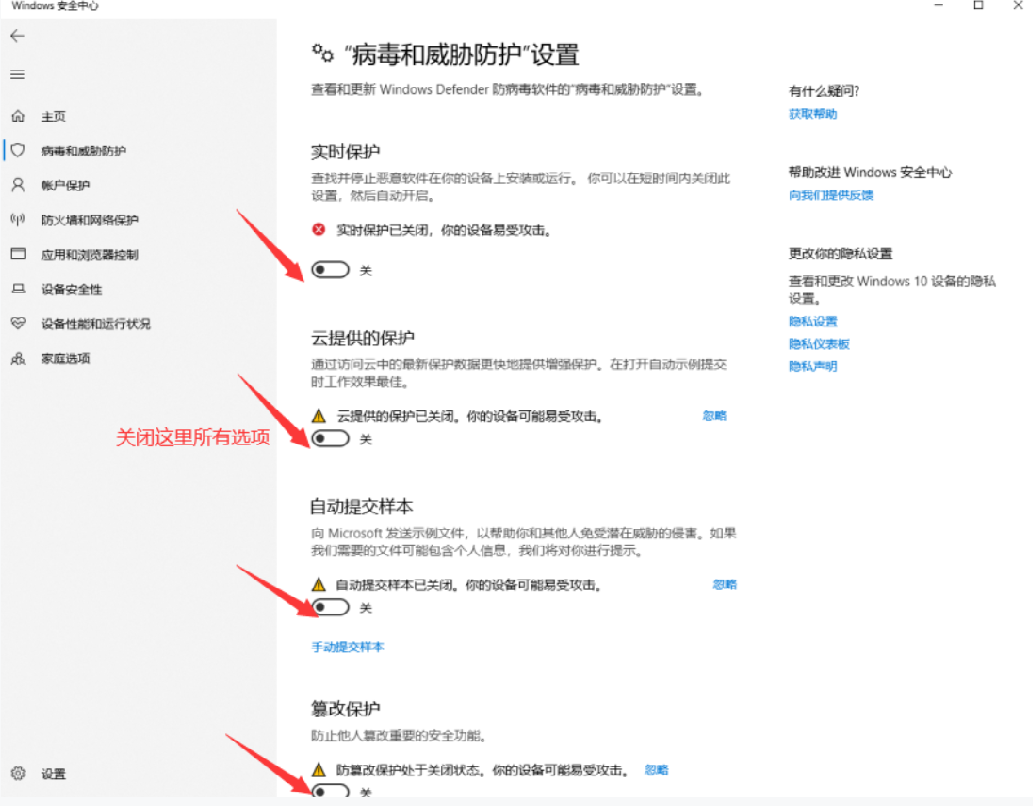
Task: Click the family icon for 家庭选项
Action: point(18,359)
